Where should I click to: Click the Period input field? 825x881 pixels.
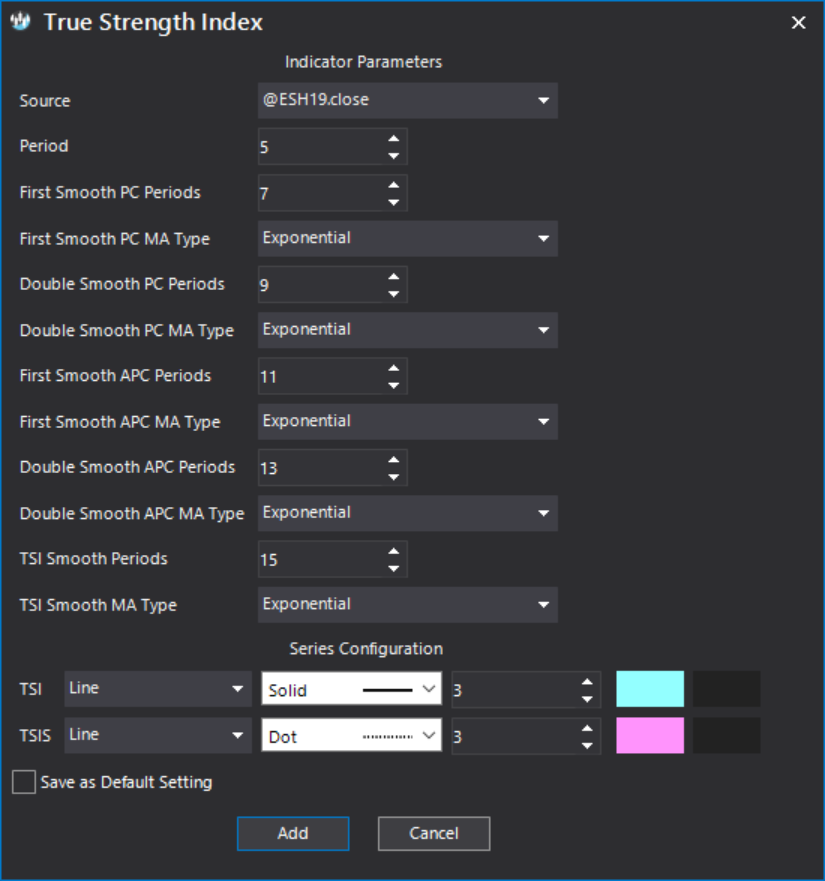click(320, 147)
